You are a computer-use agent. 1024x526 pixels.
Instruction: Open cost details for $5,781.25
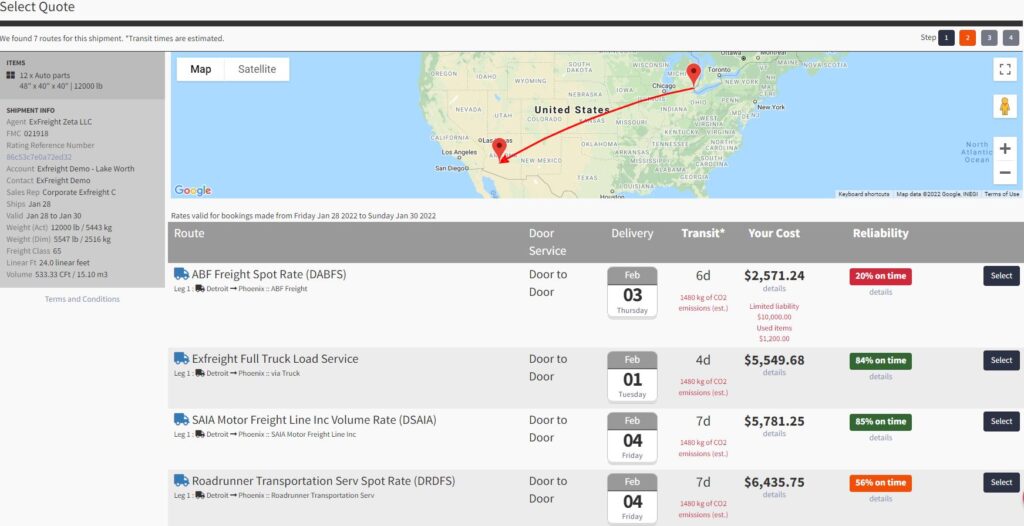[x=774, y=433]
